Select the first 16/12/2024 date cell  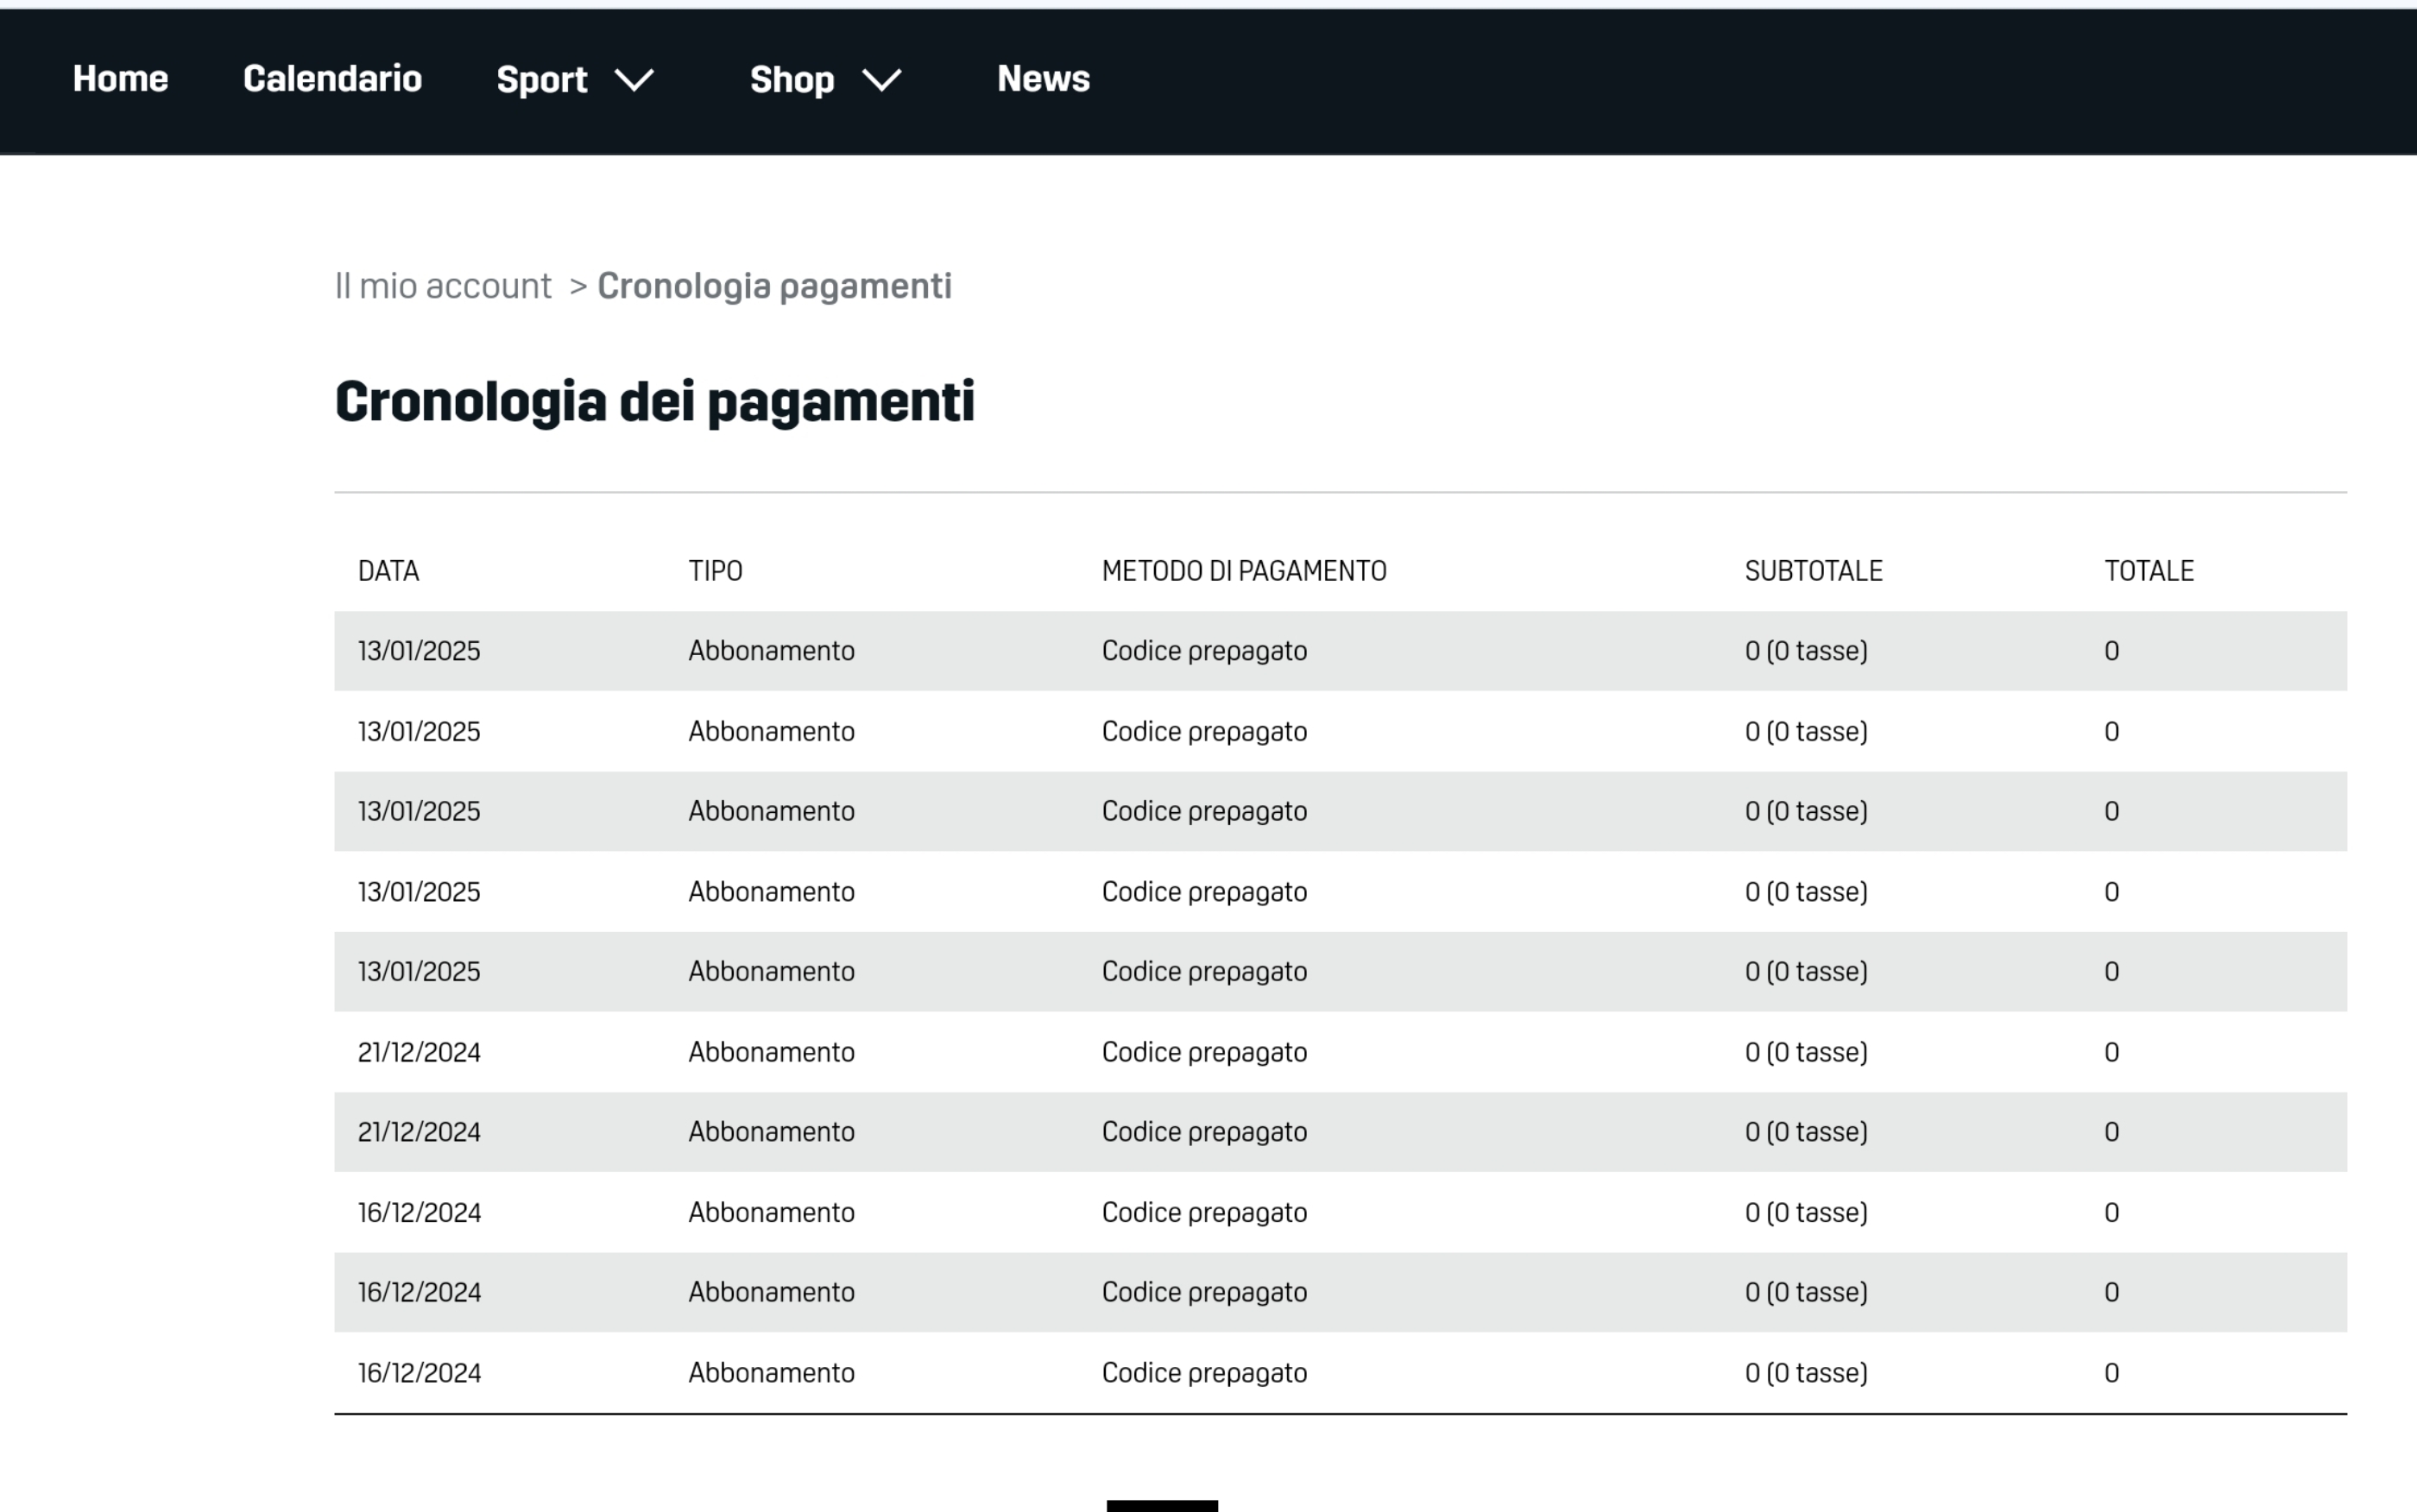[x=419, y=1212]
